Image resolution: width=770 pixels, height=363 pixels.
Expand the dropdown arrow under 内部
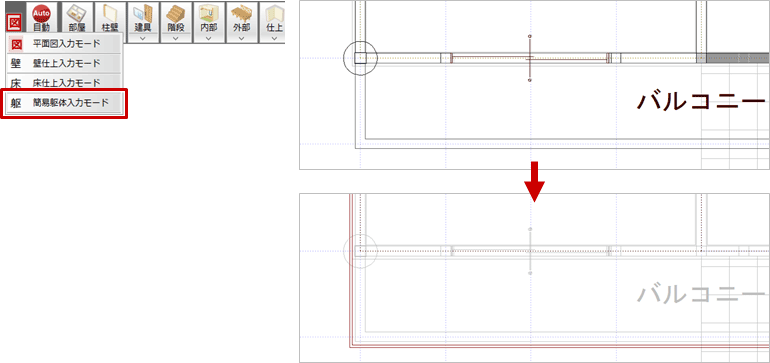pyautogui.click(x=209, y=38)
